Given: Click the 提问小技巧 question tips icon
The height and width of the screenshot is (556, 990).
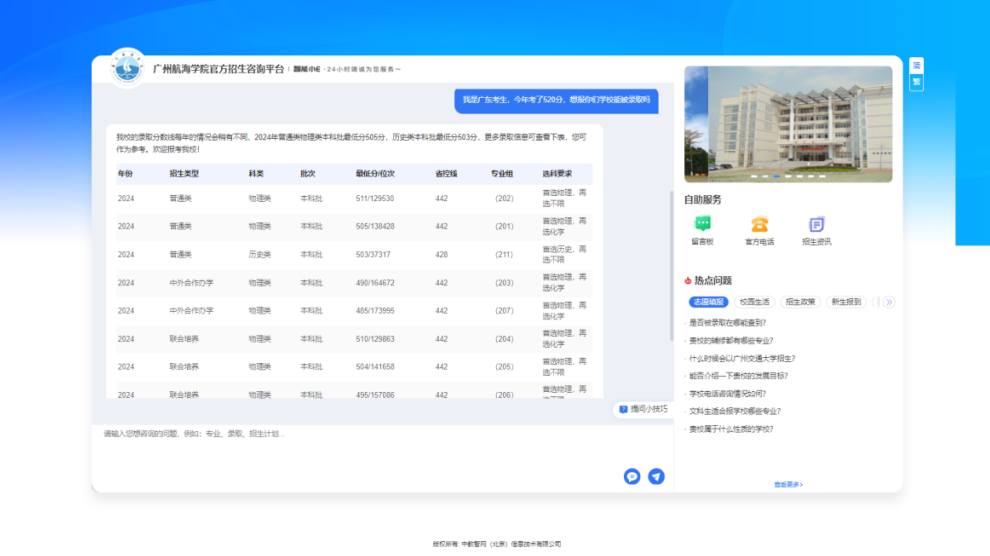Looking at the screenshot, I should pyautogui.click(x=623, y=409).
